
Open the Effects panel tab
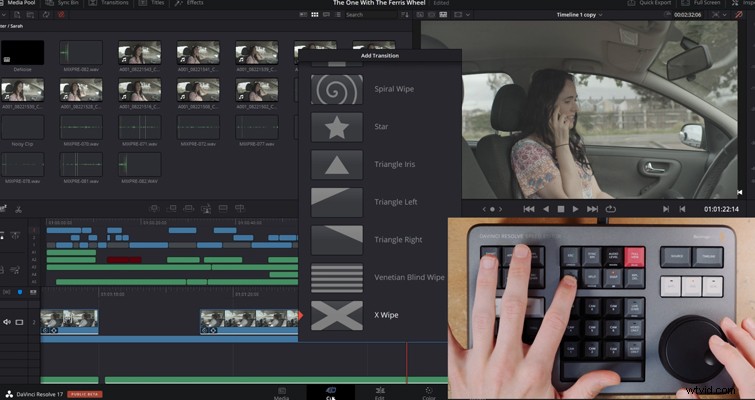coord(189,3)
